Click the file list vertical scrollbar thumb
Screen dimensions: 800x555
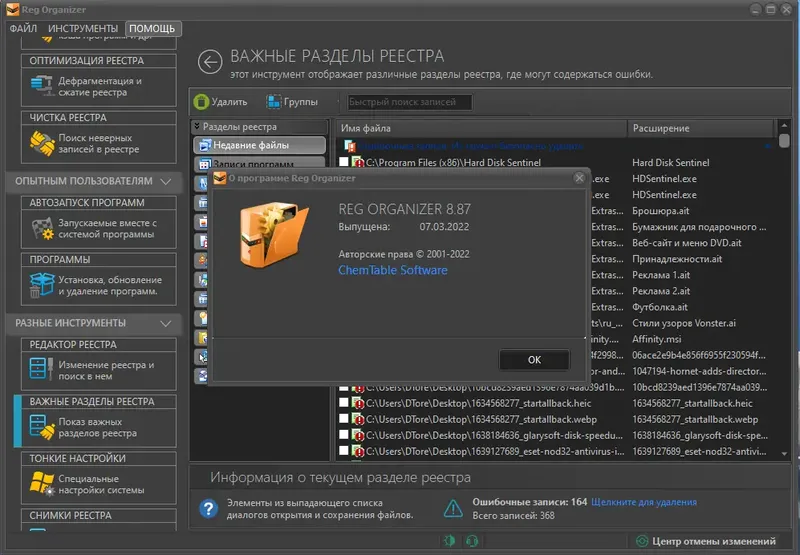784,140
